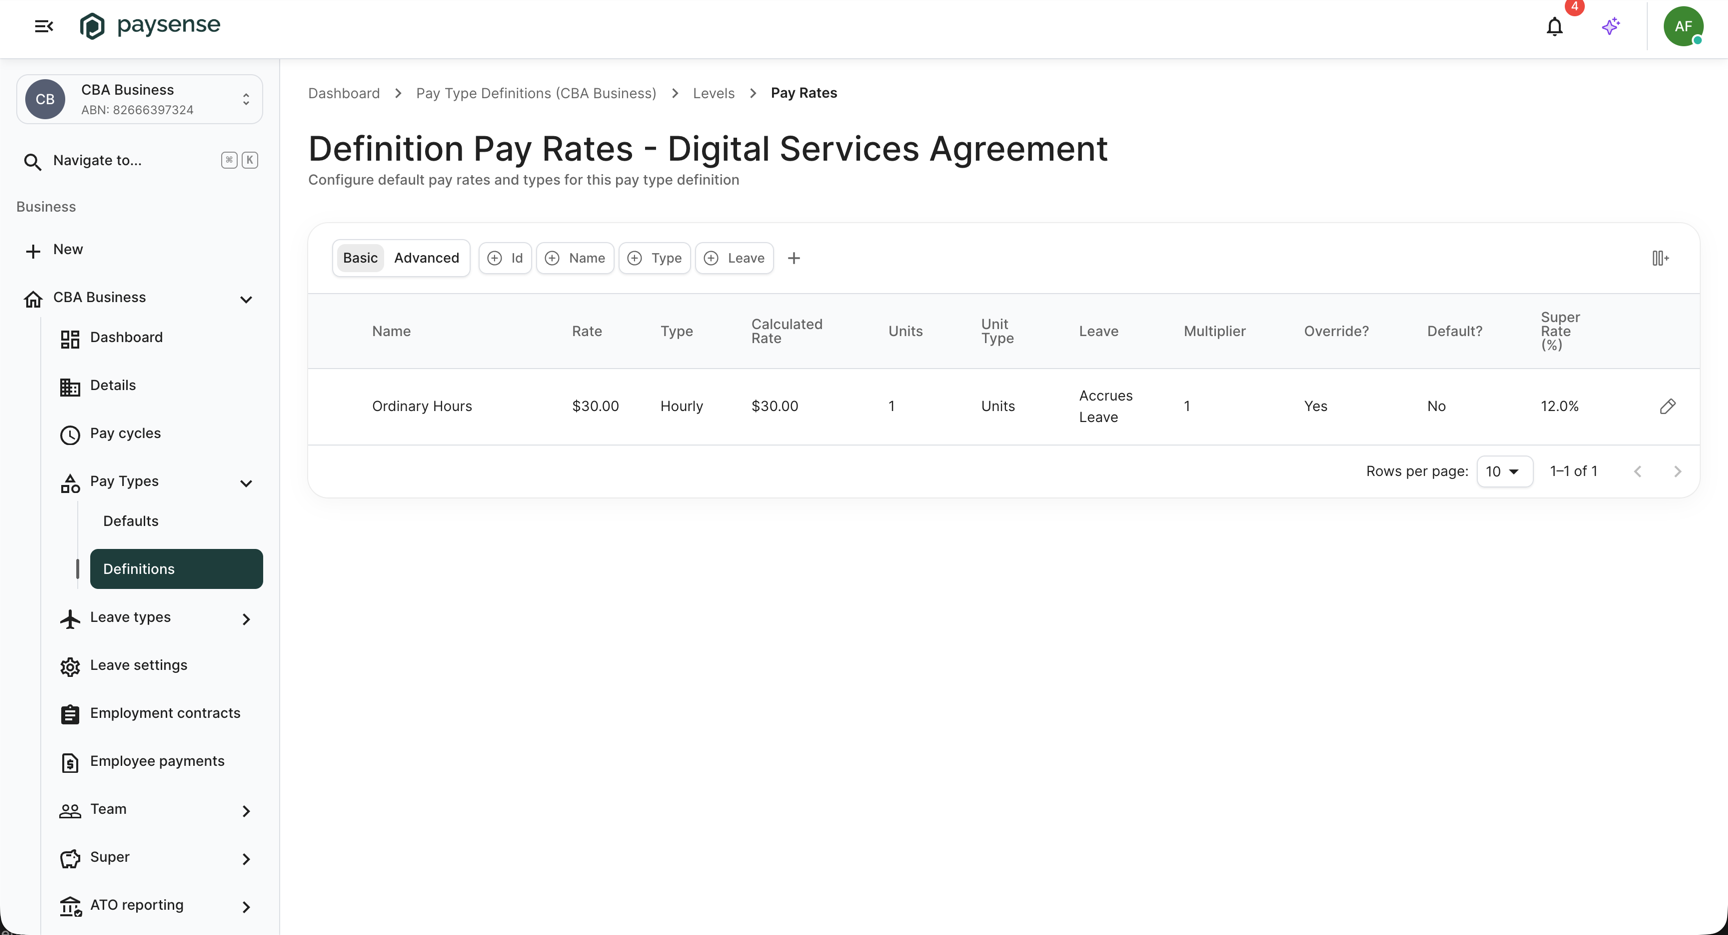
Task: Click the Employee payments document icon
Action: [x=70, y=763]
